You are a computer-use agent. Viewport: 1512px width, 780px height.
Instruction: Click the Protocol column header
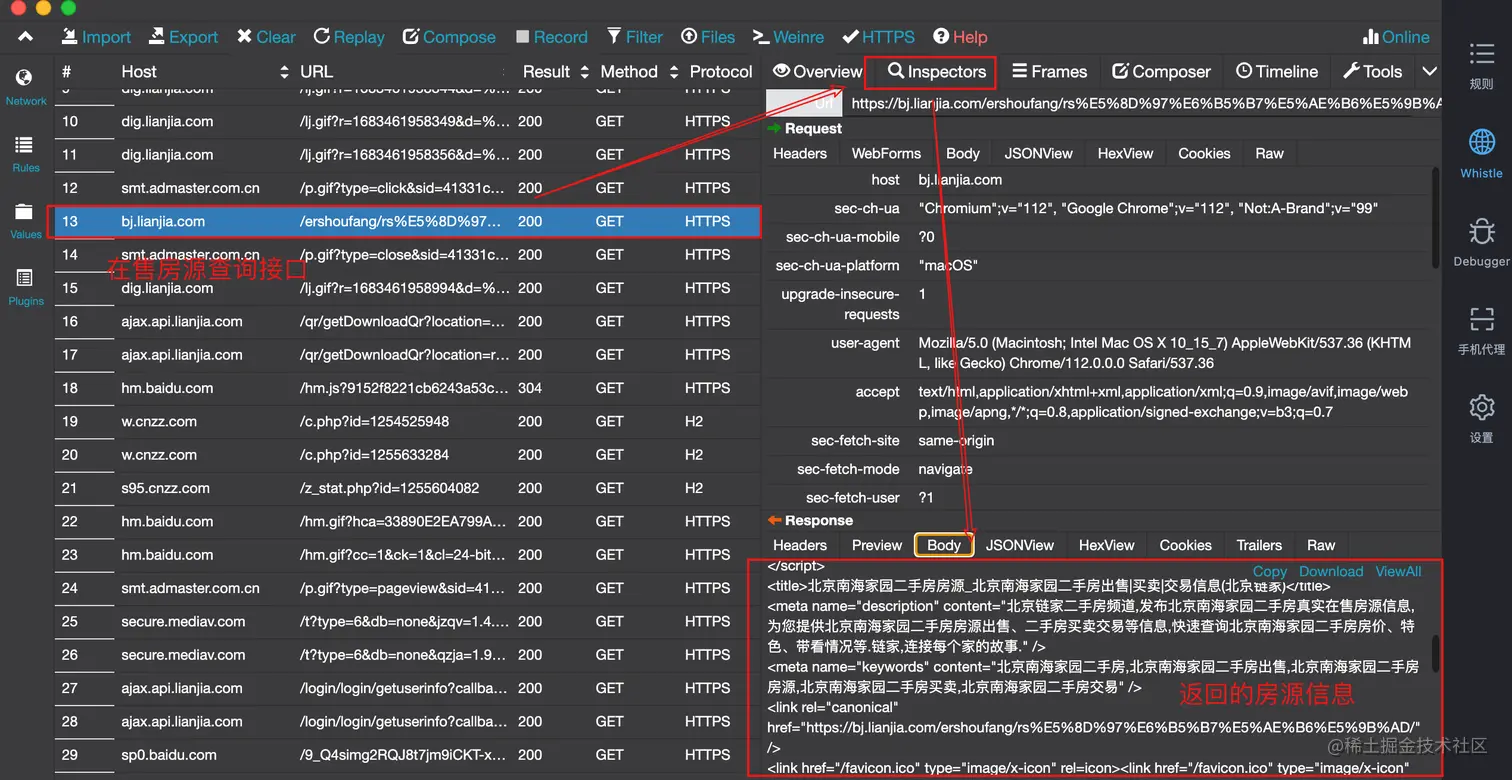720,72
